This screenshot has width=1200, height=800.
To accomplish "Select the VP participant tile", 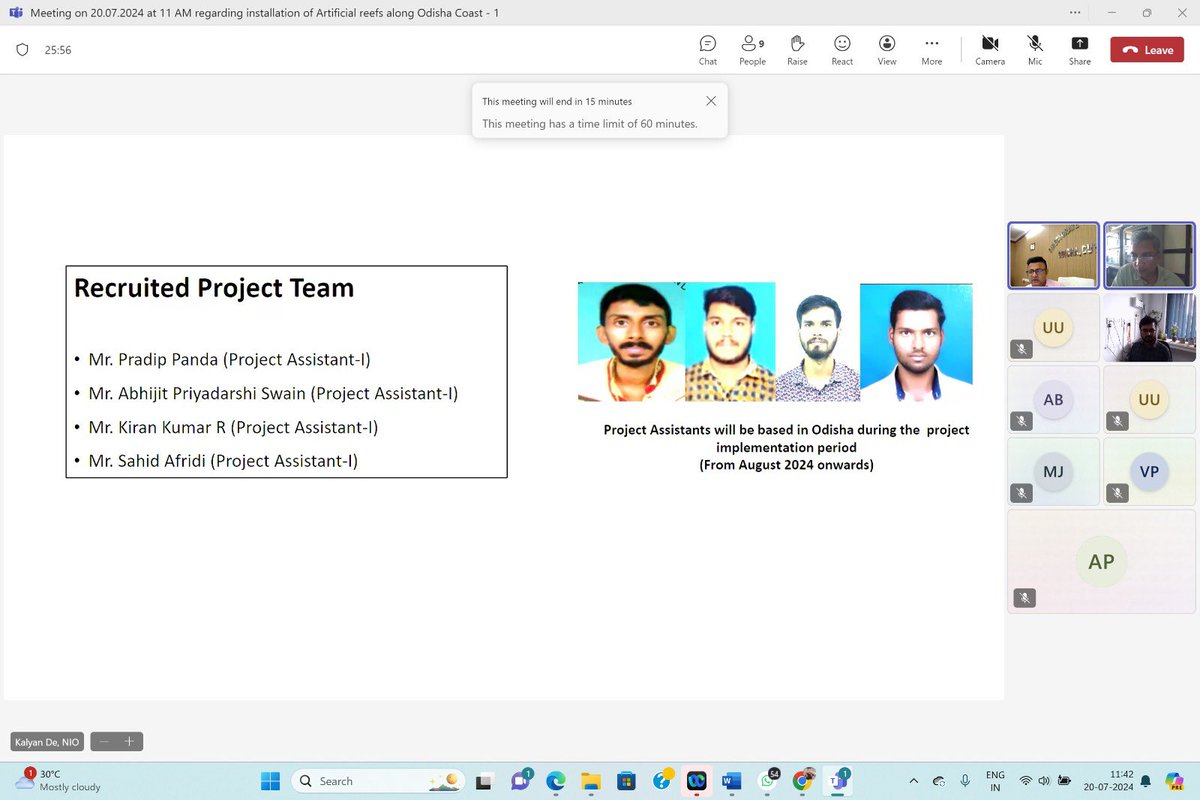I will tap(1149, 471).
